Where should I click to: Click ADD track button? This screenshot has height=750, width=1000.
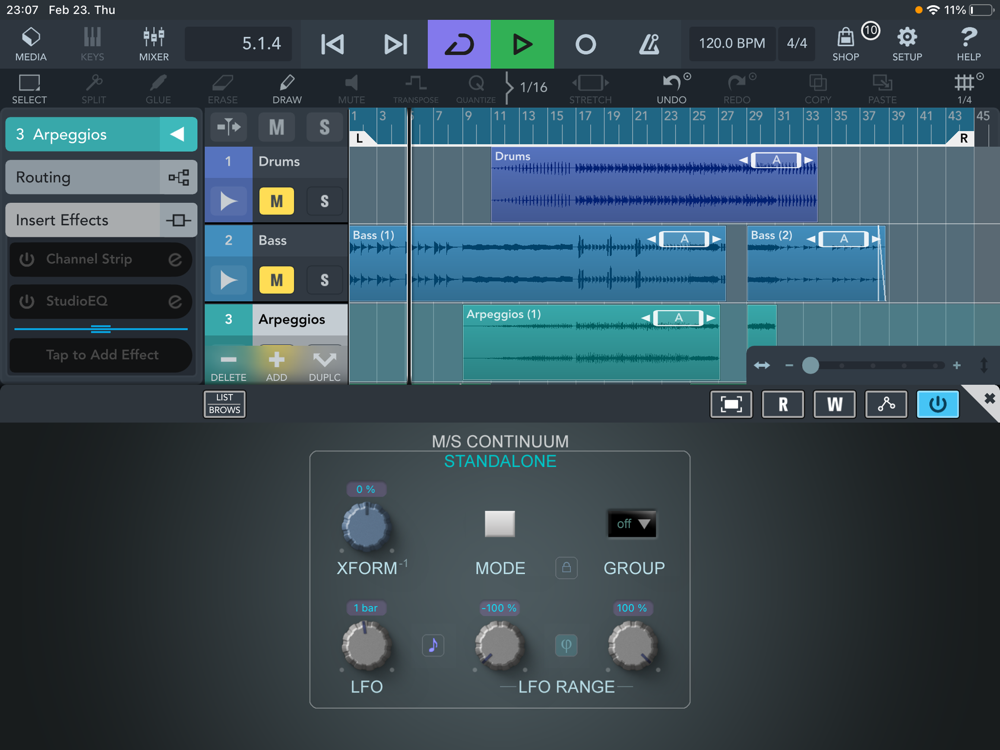pos(276,366)
